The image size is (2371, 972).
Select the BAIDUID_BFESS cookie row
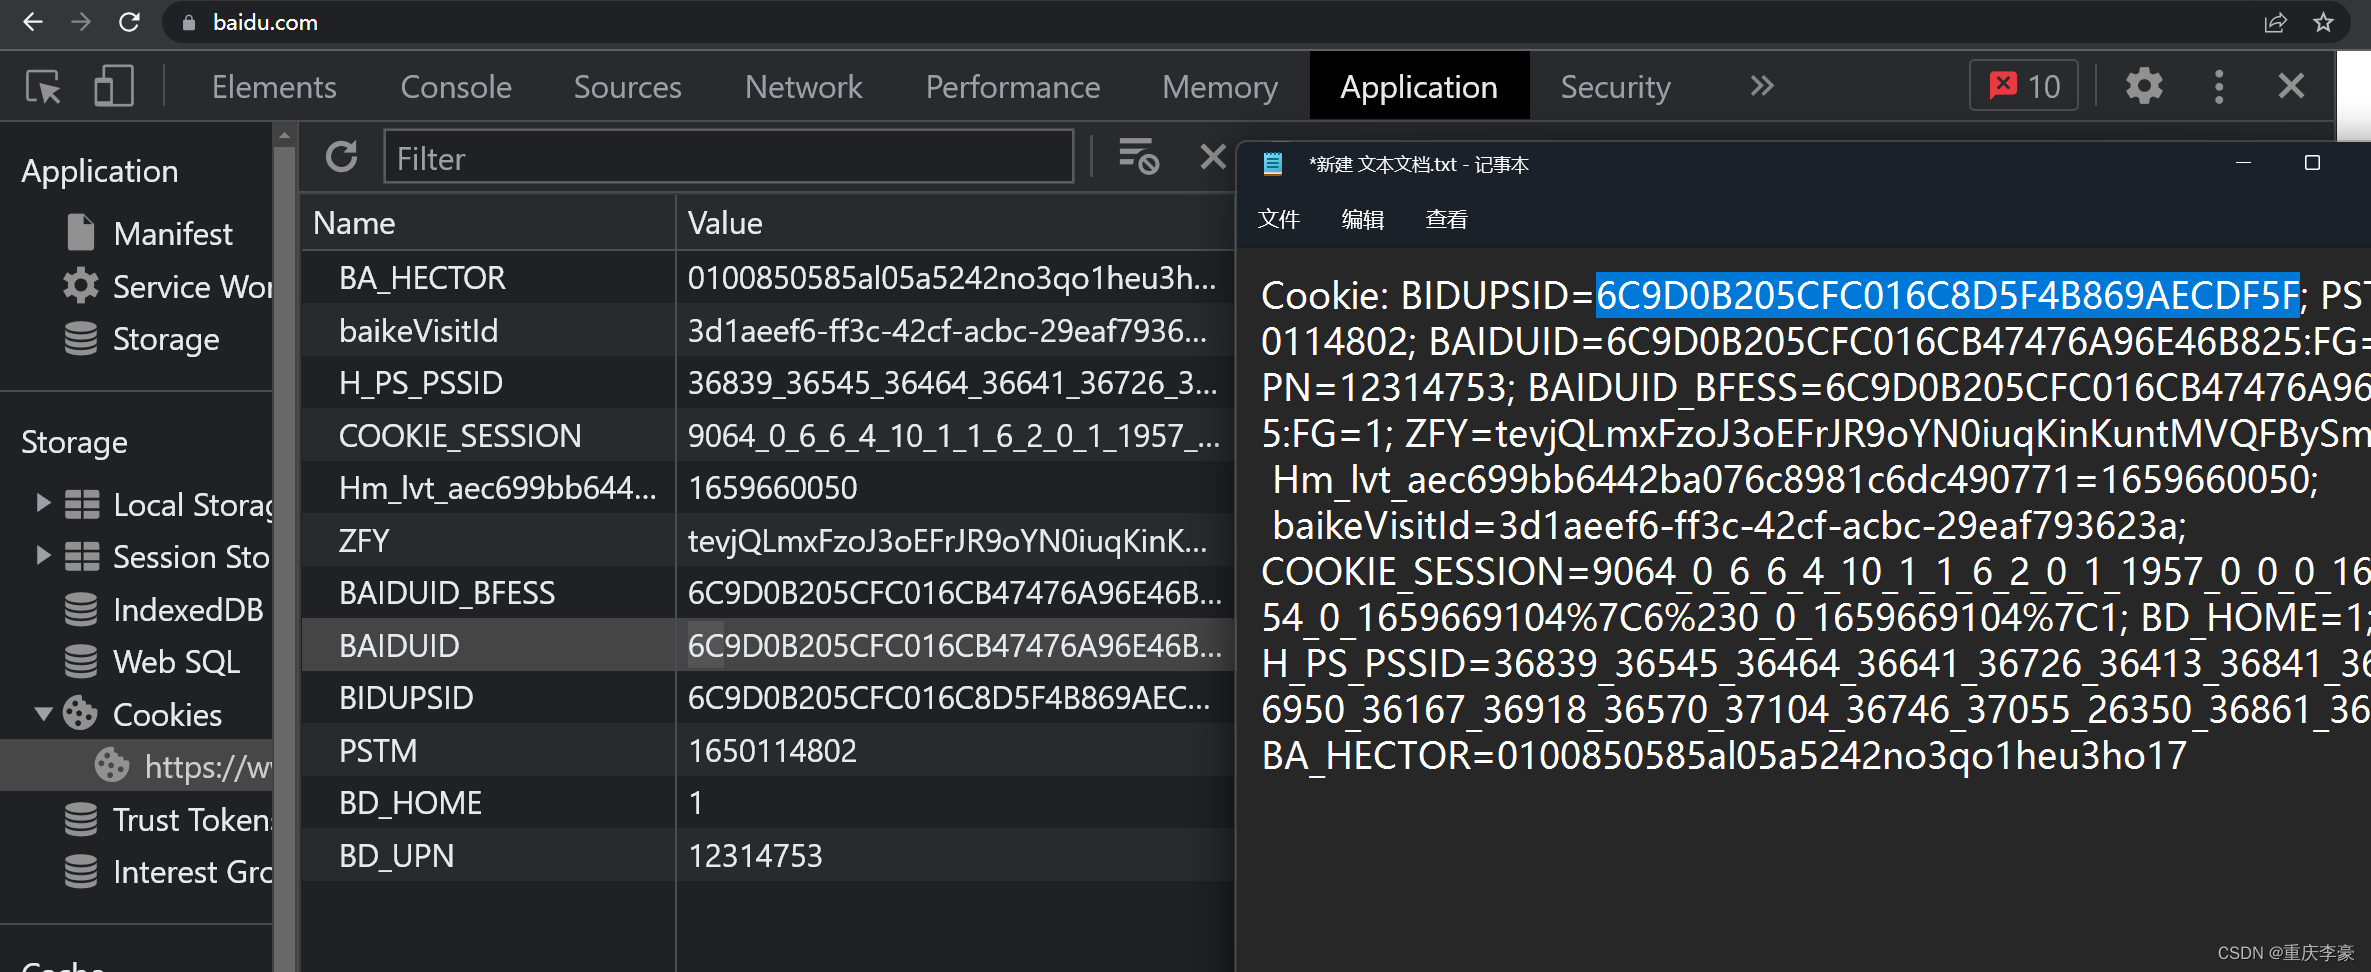coord(768,592)
